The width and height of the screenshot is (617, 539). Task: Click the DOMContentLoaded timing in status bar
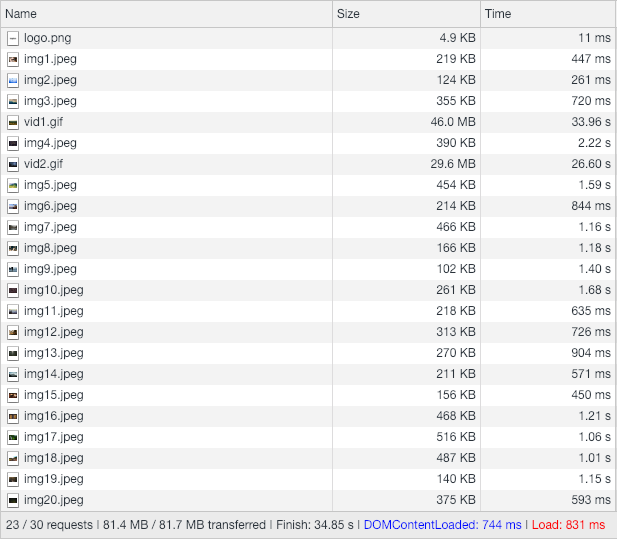pos(442,525)
